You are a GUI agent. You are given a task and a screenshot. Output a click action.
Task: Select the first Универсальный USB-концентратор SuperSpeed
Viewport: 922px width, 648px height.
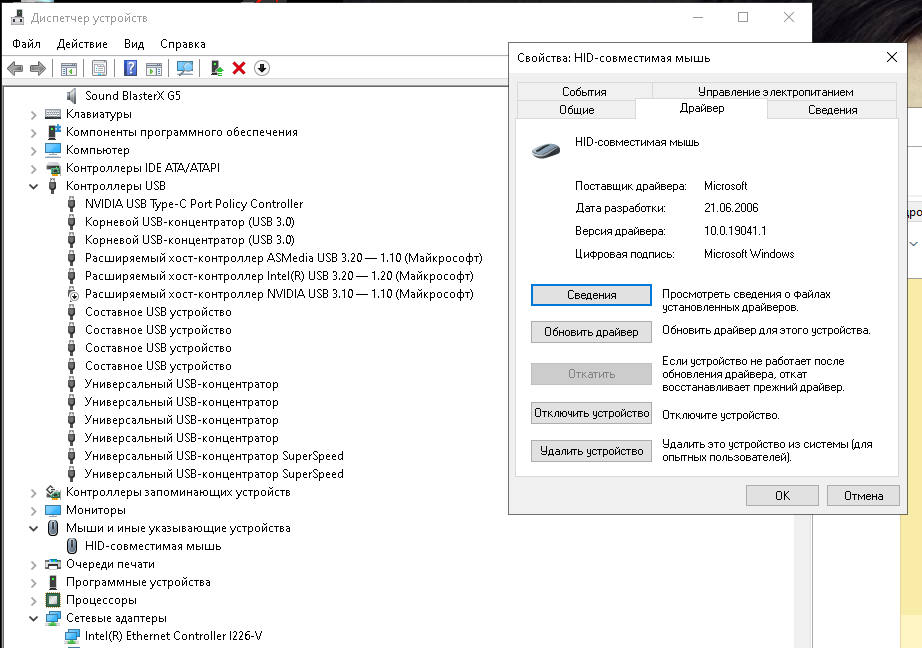(214, 456)
